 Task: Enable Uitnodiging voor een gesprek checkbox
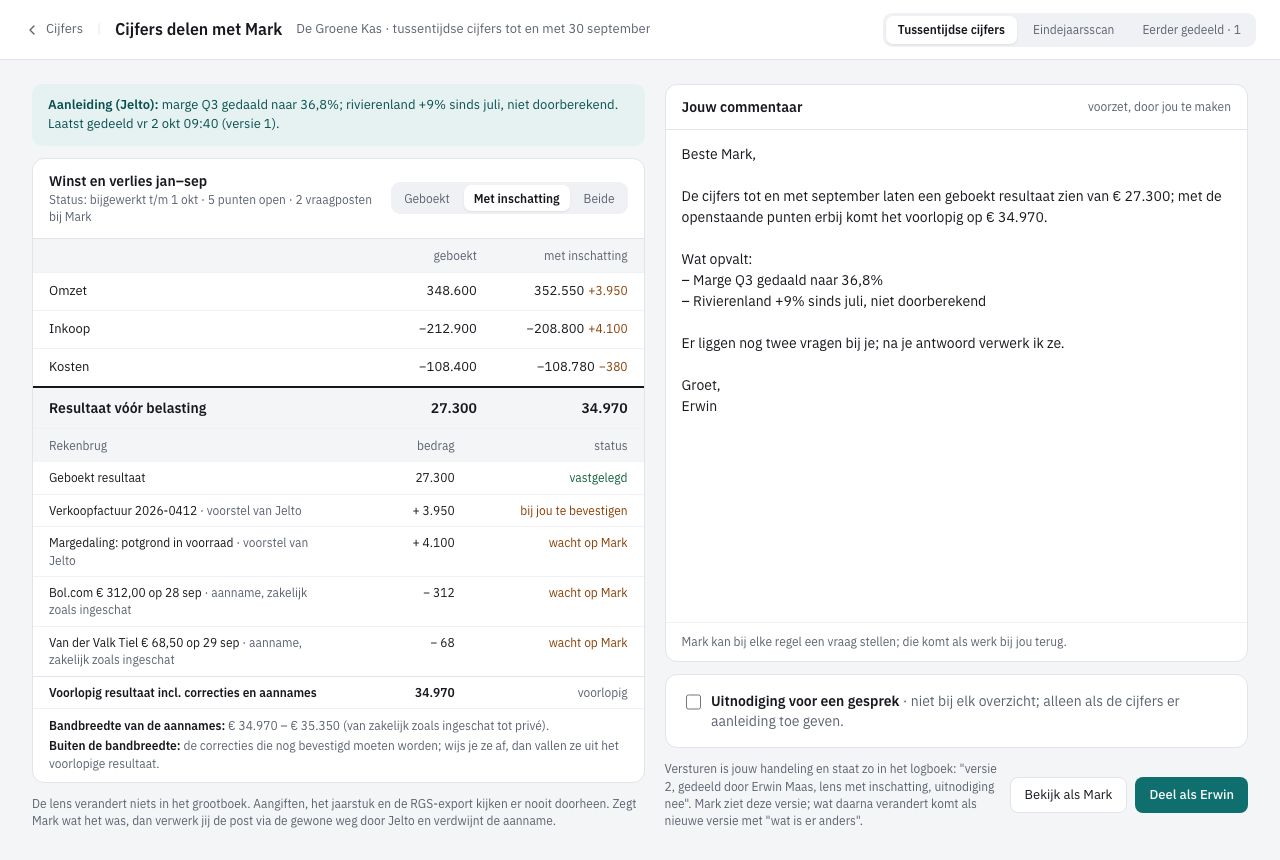[693, 702]
